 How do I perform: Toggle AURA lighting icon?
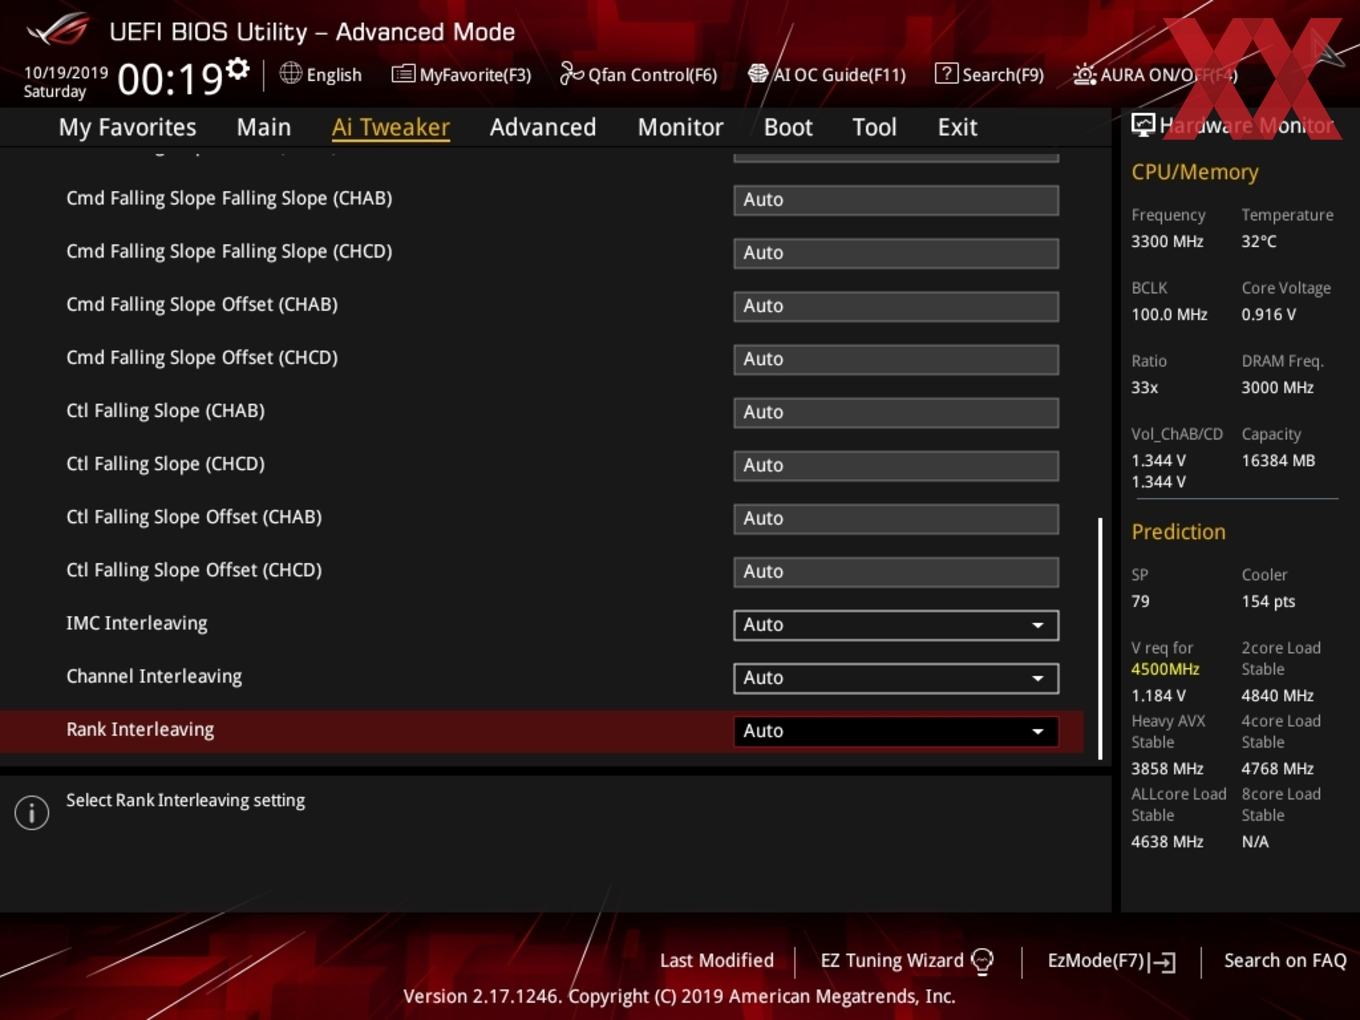coord(1084,74)
